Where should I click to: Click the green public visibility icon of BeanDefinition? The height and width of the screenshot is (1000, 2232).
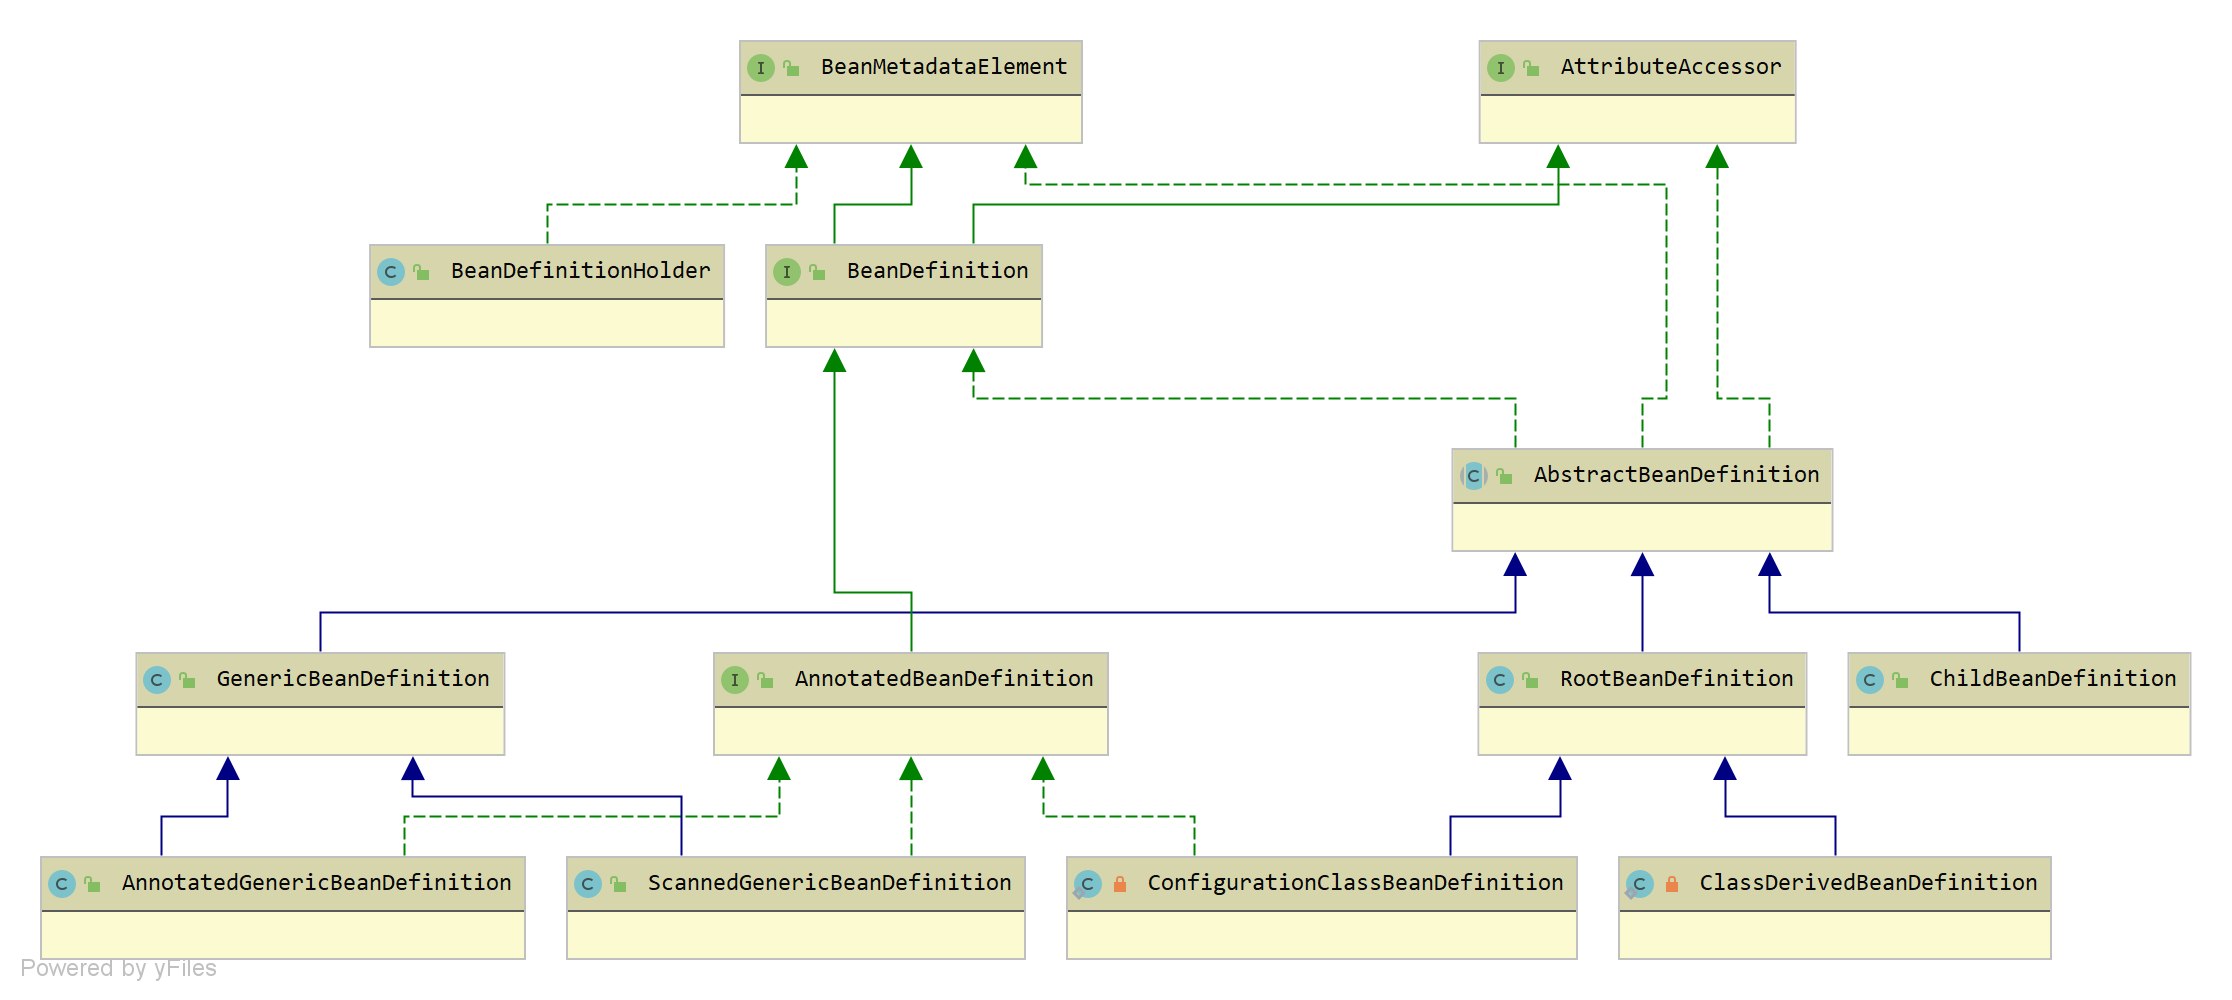pos(817,272)
